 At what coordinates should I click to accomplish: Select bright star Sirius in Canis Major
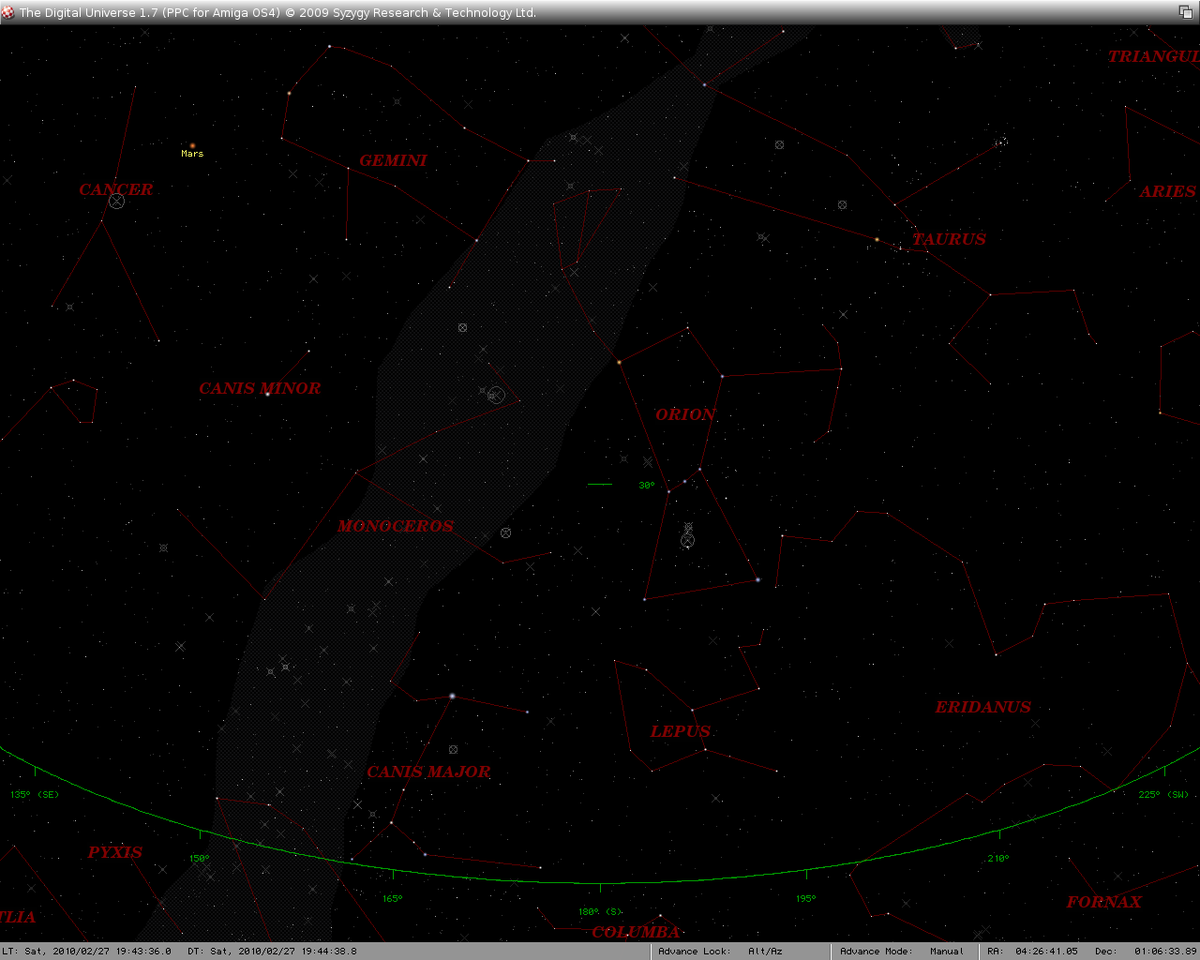tap(452, 696)
